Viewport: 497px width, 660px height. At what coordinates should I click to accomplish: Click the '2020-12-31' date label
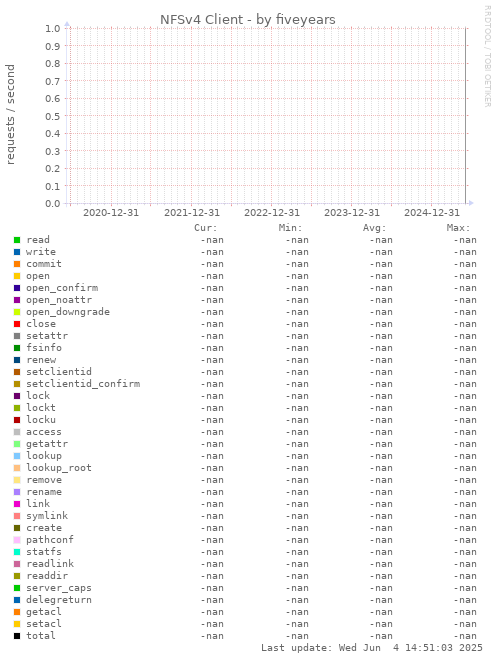(111, 213)
